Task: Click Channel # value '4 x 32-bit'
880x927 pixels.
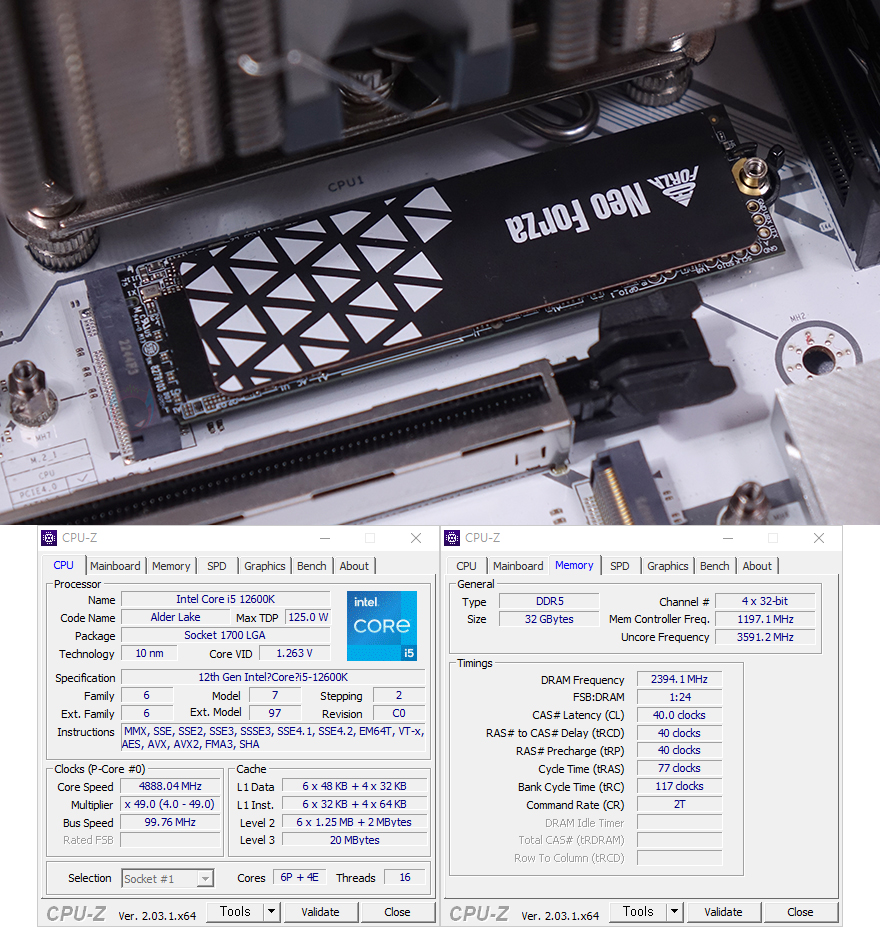Action: click(x=765, y=601)
